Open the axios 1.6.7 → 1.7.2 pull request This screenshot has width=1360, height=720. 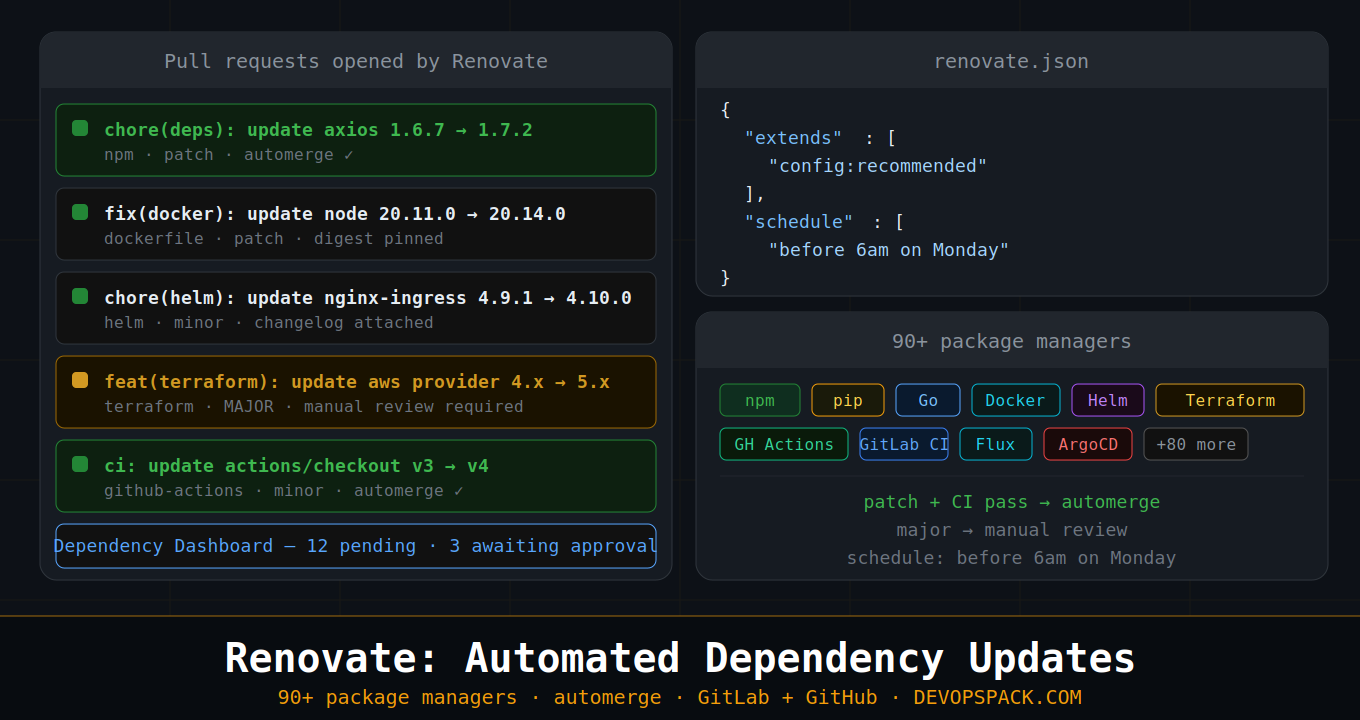(x=356, y=140)
